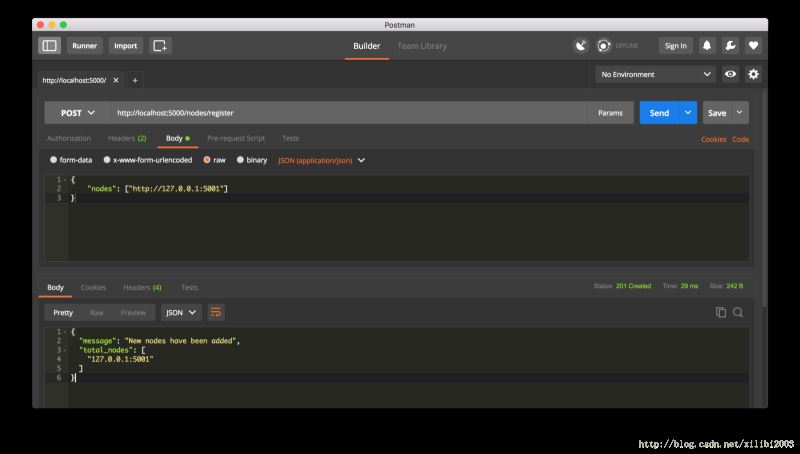Image resolution: width=800 pixels, height=454 pixels.
Task: Open a new window with the plus-window icon
Action: pyautogui.click(x=160, y=45)
